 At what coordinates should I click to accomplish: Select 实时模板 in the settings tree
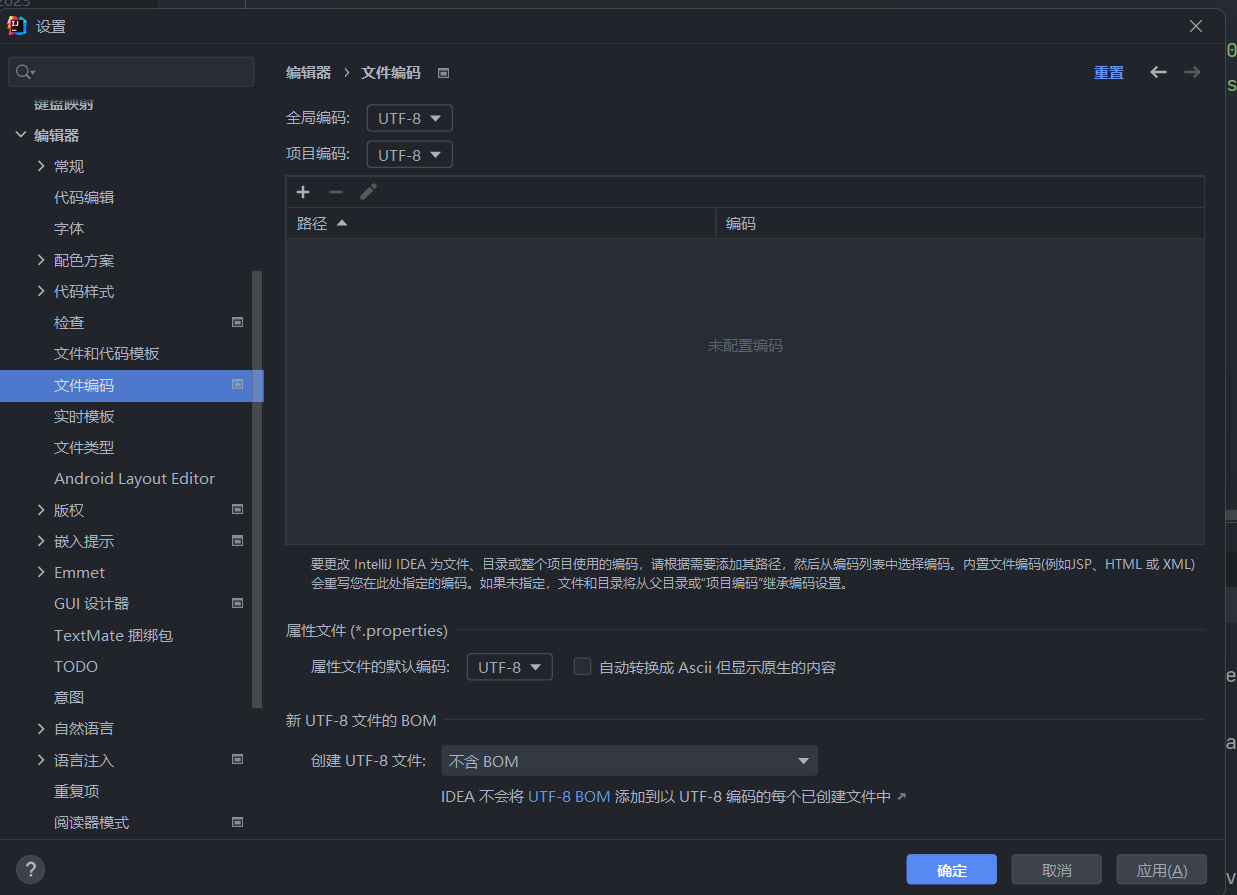pos(84,416)
